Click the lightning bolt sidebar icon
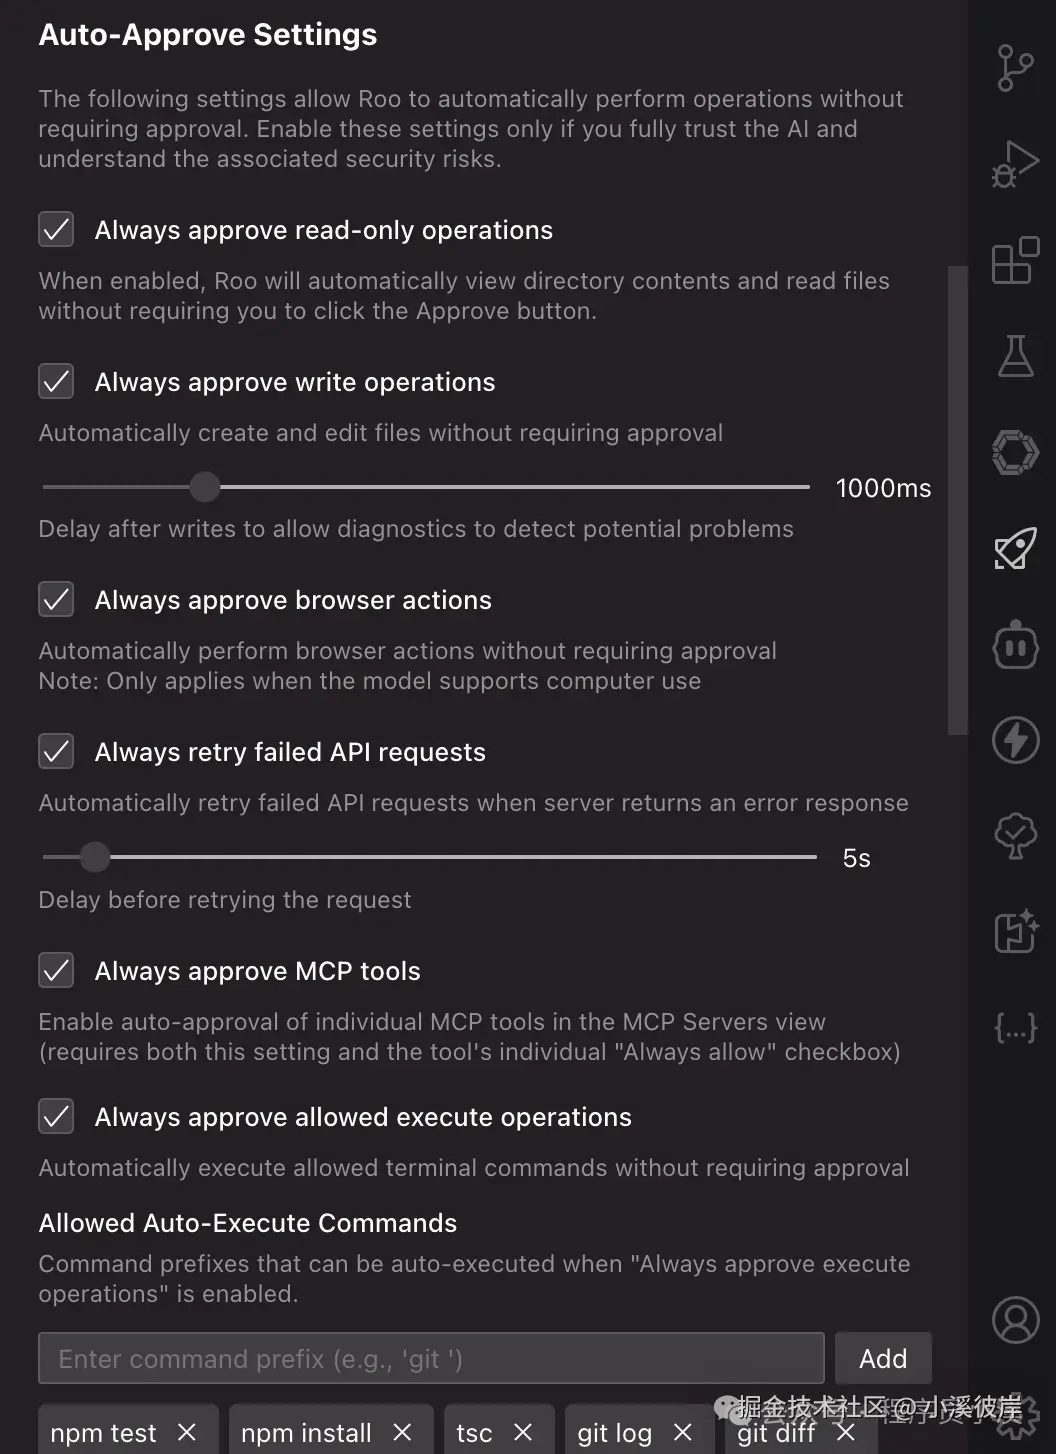 click(1015, 740)
